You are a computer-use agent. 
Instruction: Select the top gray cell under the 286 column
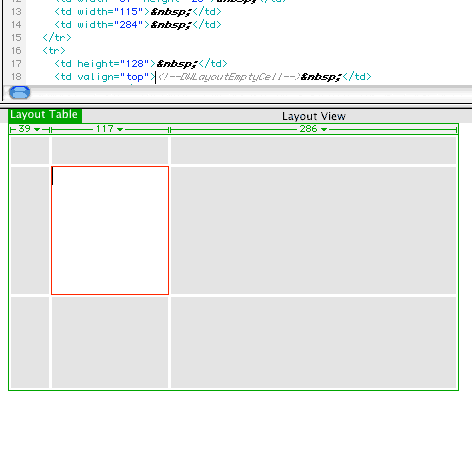(x=313, y=150)
